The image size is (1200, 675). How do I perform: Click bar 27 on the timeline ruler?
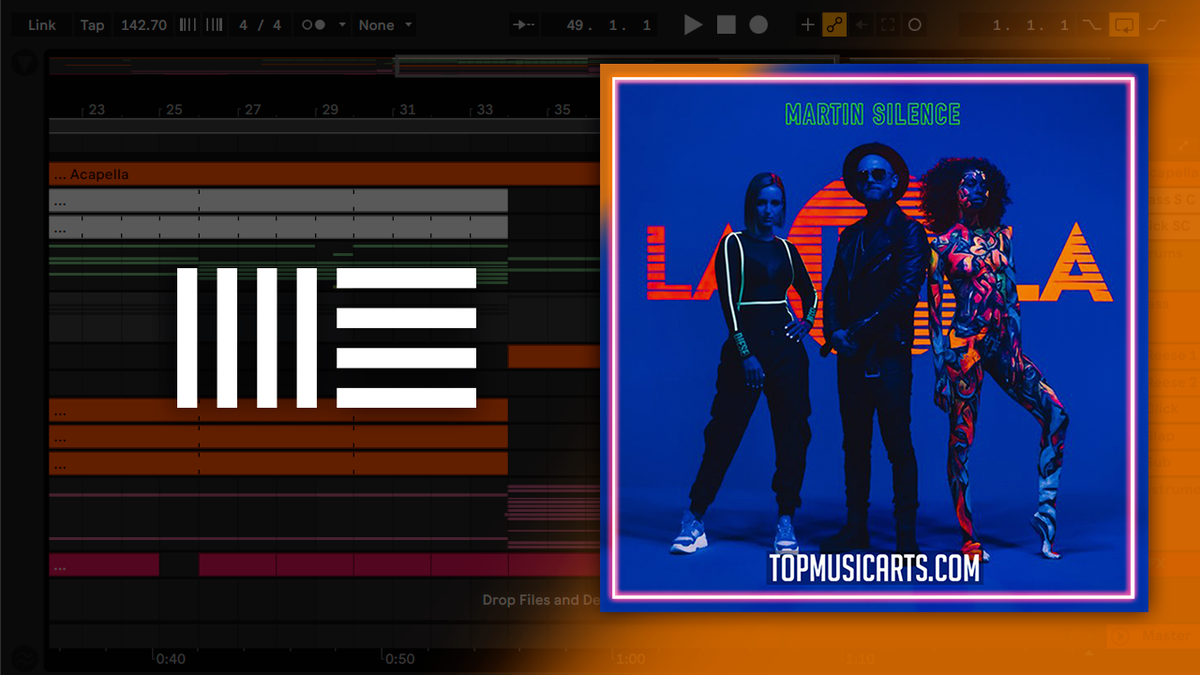coord(252,110)
